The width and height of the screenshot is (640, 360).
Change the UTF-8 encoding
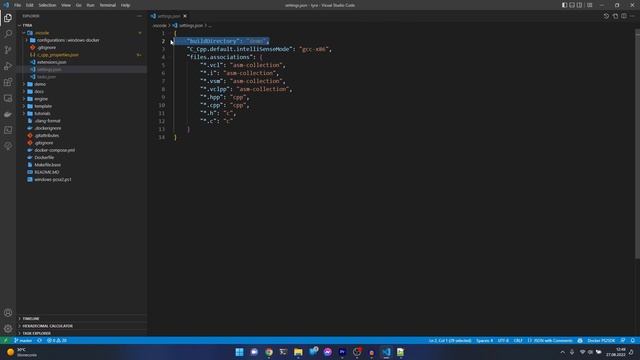click(503, 340)
